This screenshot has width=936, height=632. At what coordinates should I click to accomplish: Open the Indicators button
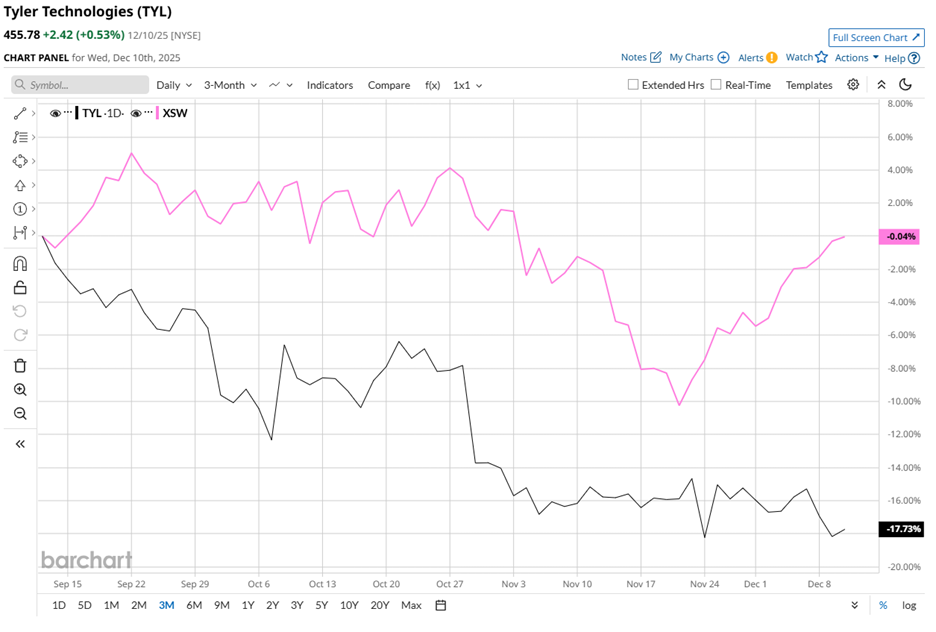(330, 85)
